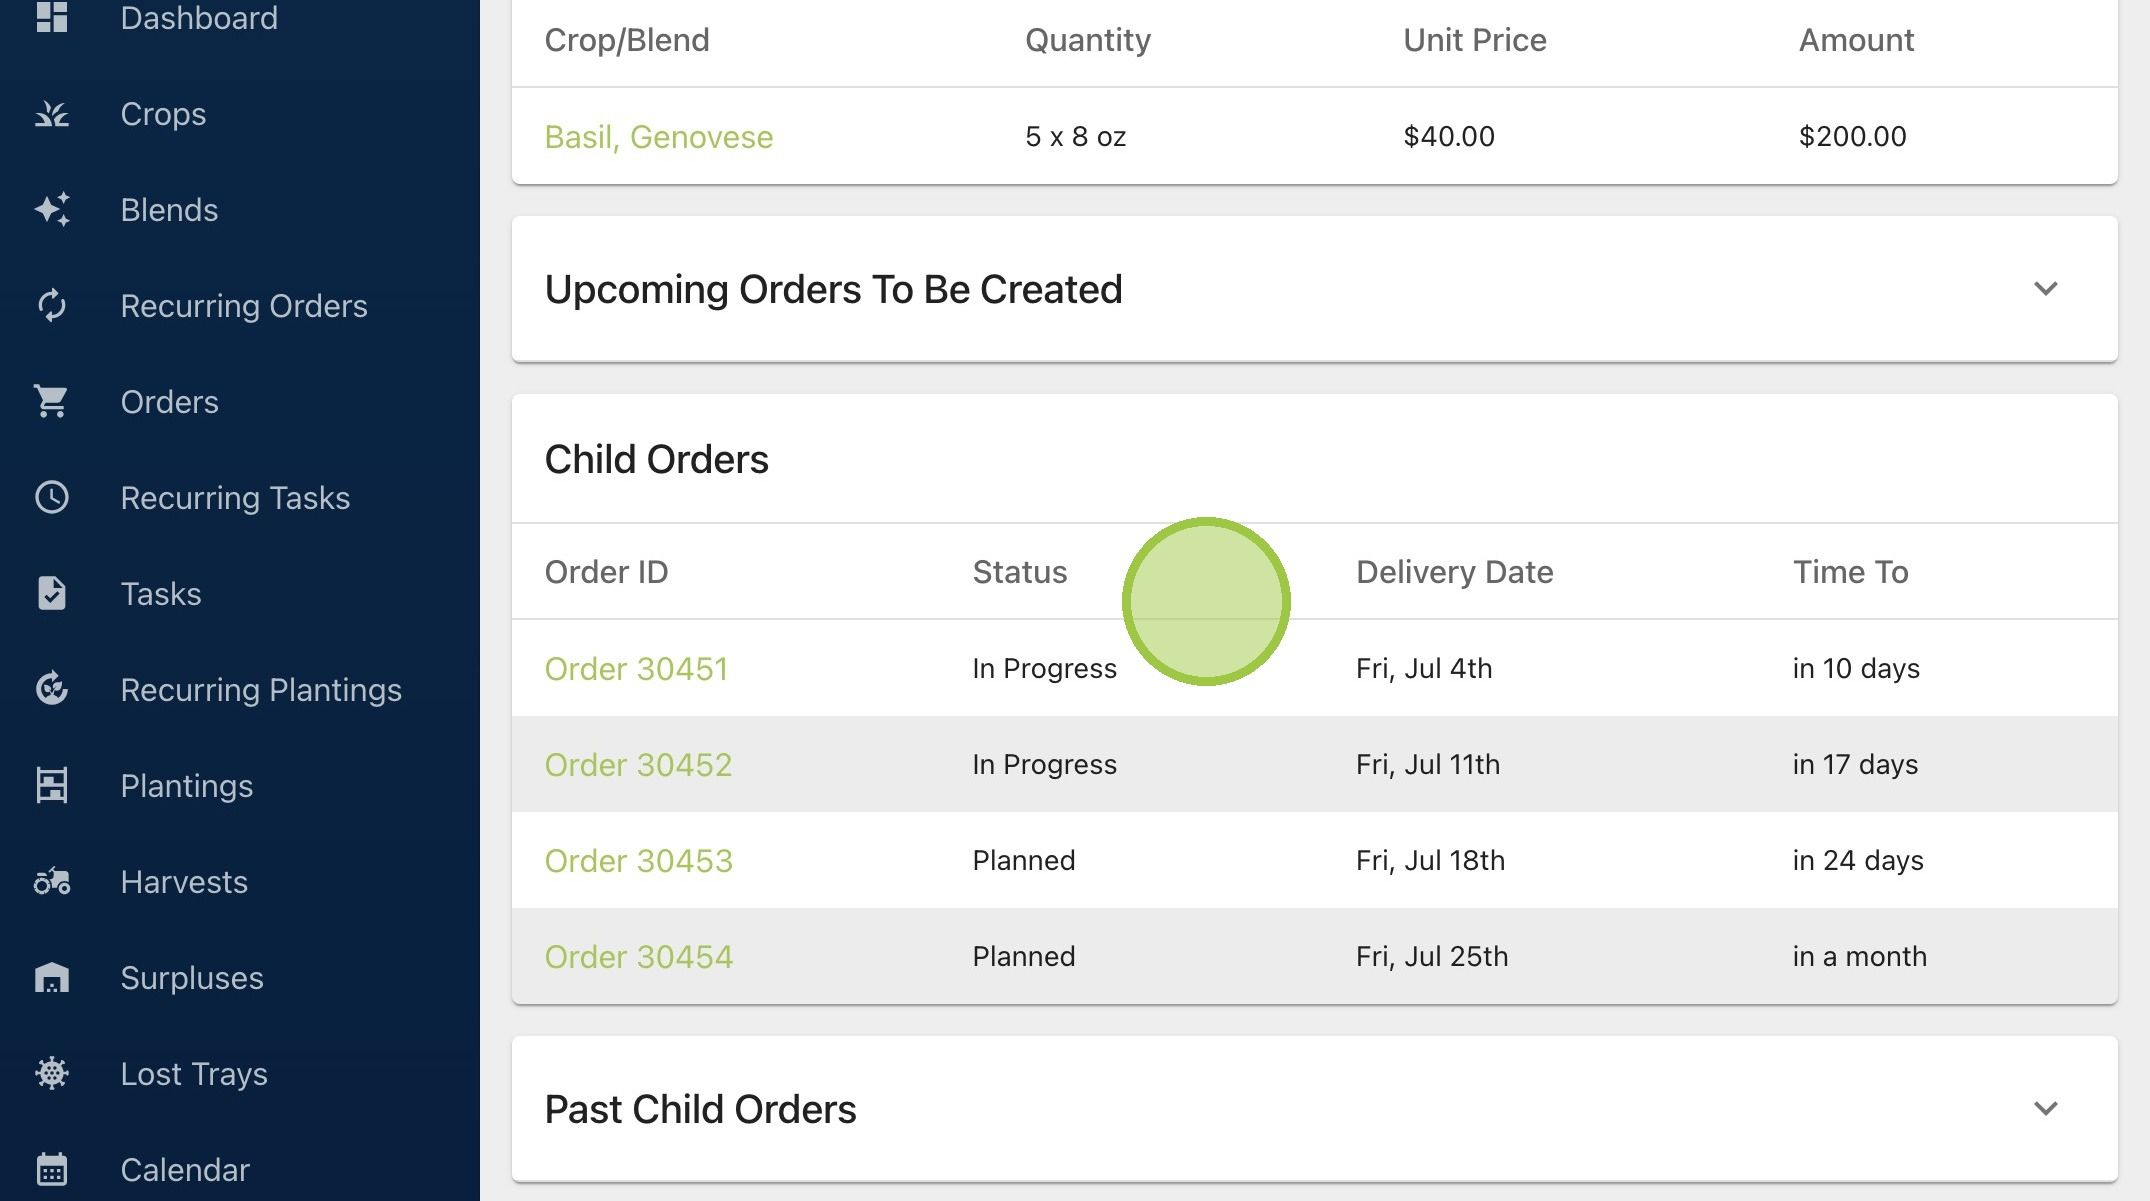Open Order 30451 link
The width and height of the screenshot is (2150, 1201).
click(x=636, y=669)
